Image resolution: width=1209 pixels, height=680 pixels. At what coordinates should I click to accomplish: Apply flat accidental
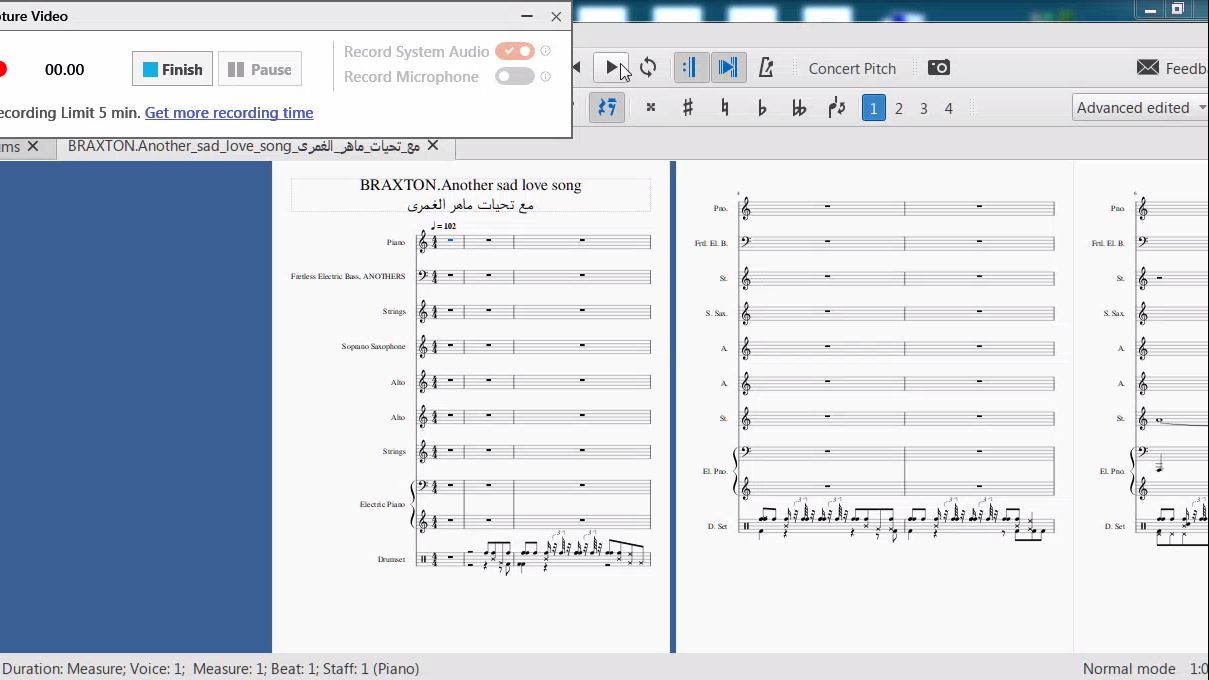click(x=762, y=108)
